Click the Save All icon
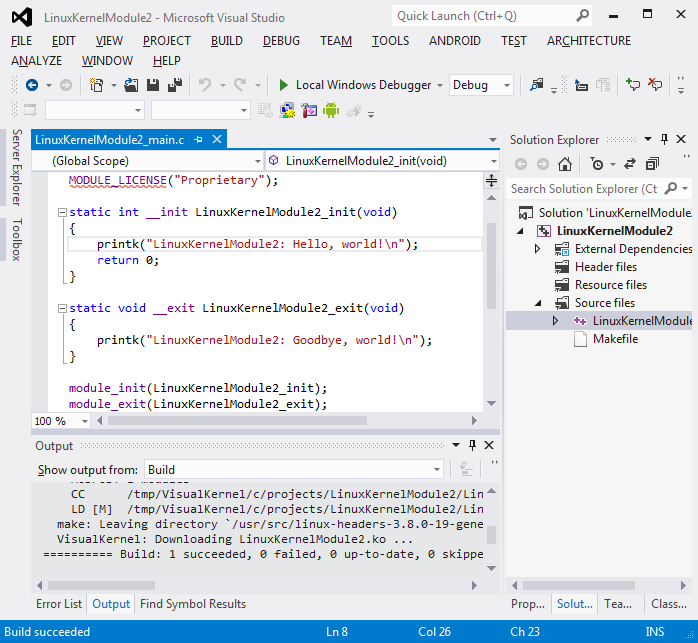Screen dimensions: 698x643 point(175,85)
